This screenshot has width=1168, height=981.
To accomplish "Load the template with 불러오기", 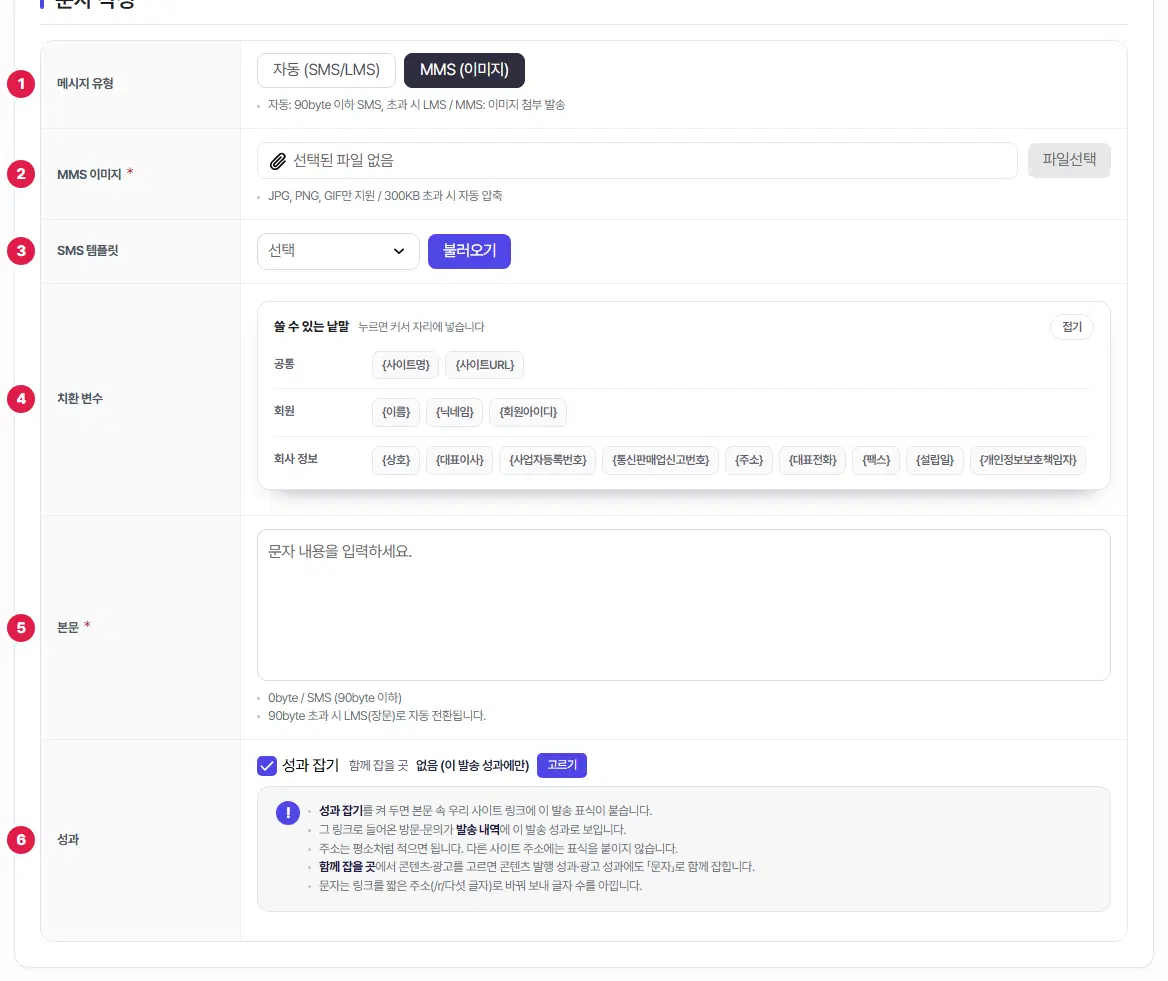I will [469, 251].
